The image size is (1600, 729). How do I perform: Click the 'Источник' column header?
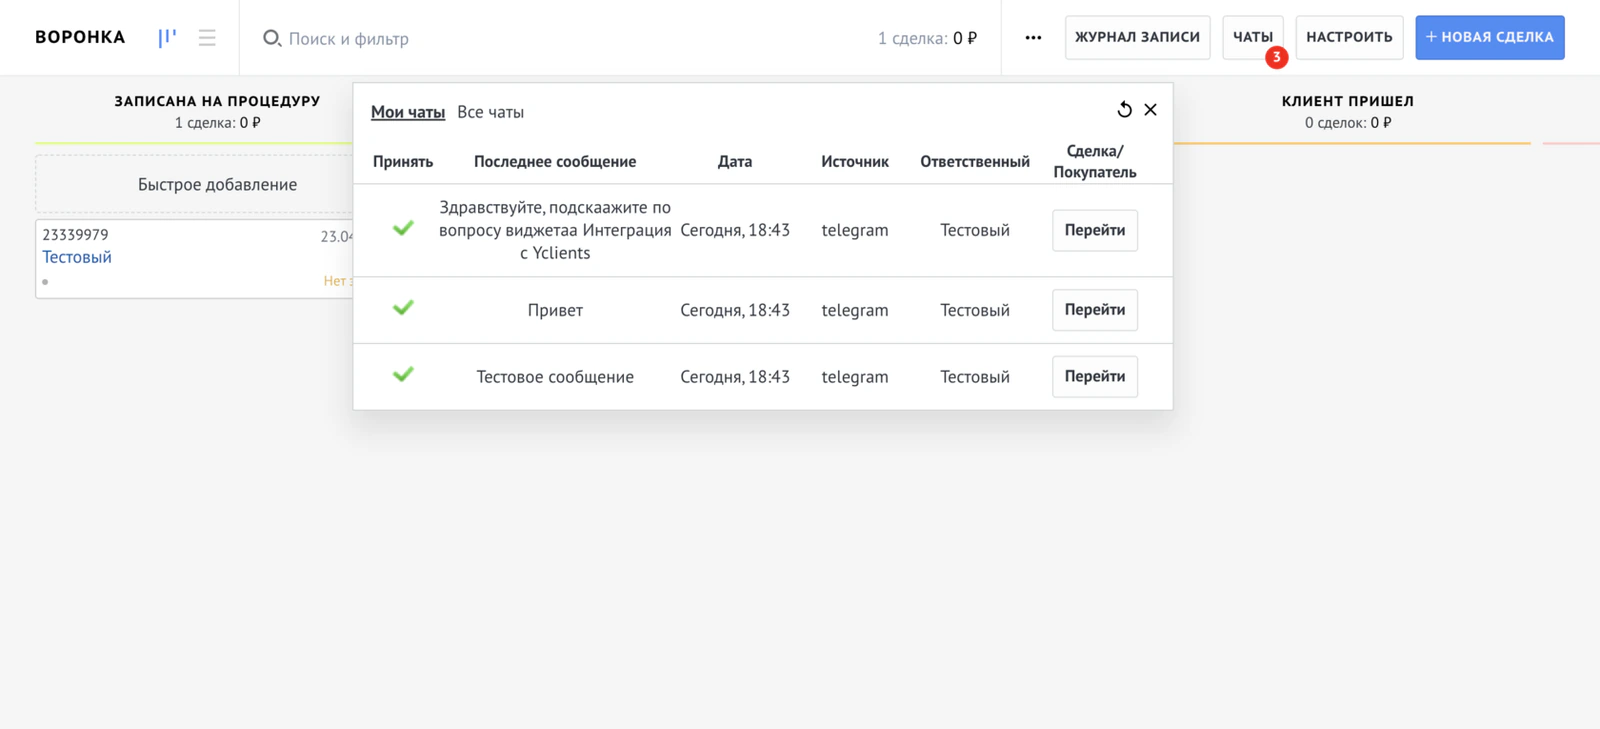855,161
